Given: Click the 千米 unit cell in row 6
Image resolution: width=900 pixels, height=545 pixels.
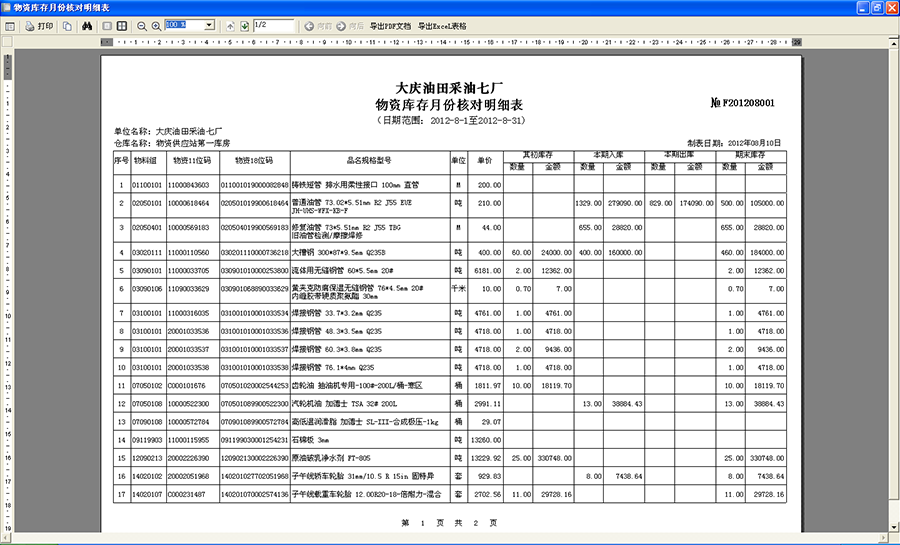Looking at the screenshot, I should 458,289.
